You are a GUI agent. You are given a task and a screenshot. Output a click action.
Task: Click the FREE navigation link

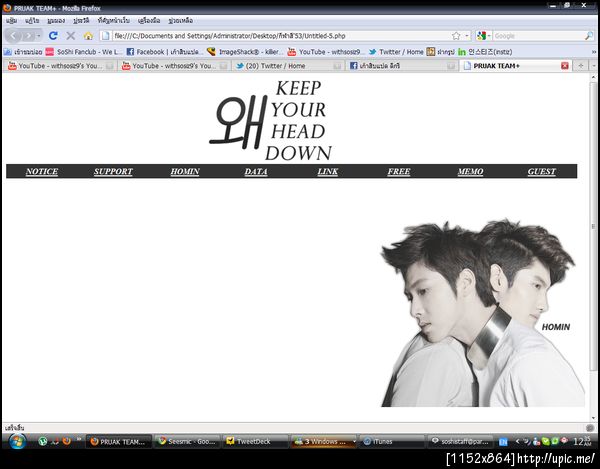(399, 171)
